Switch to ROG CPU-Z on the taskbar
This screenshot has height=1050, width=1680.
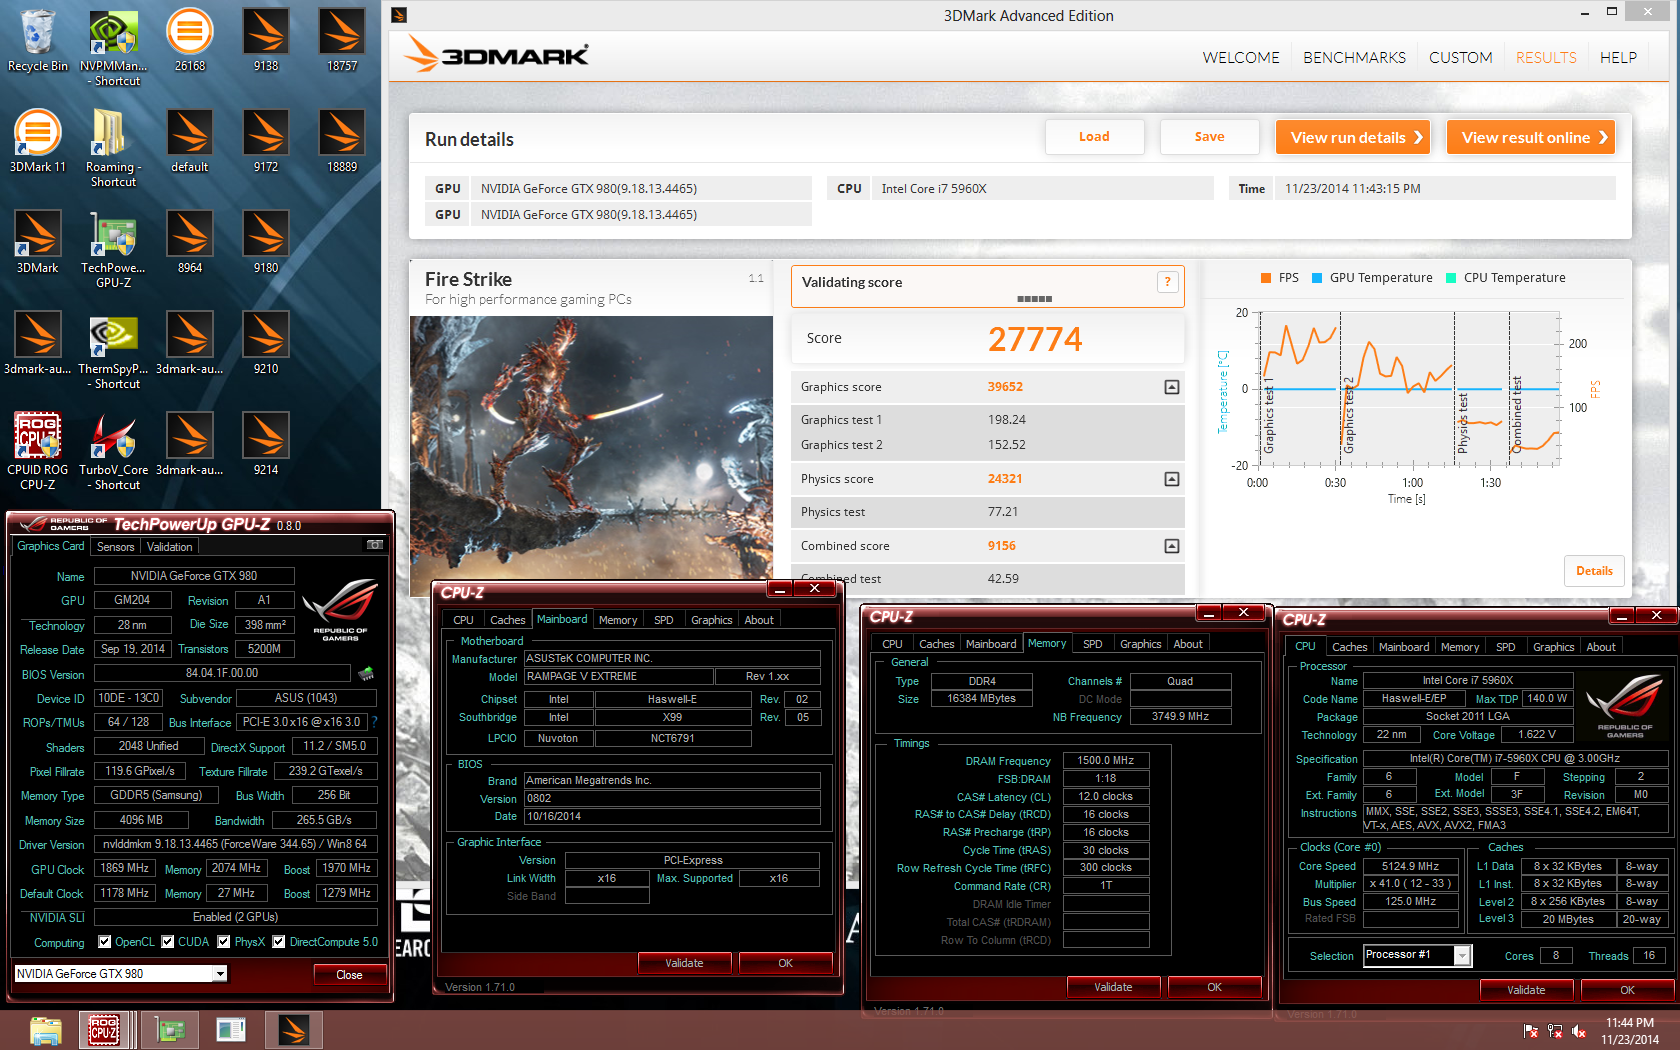(x=104, y=1030)
